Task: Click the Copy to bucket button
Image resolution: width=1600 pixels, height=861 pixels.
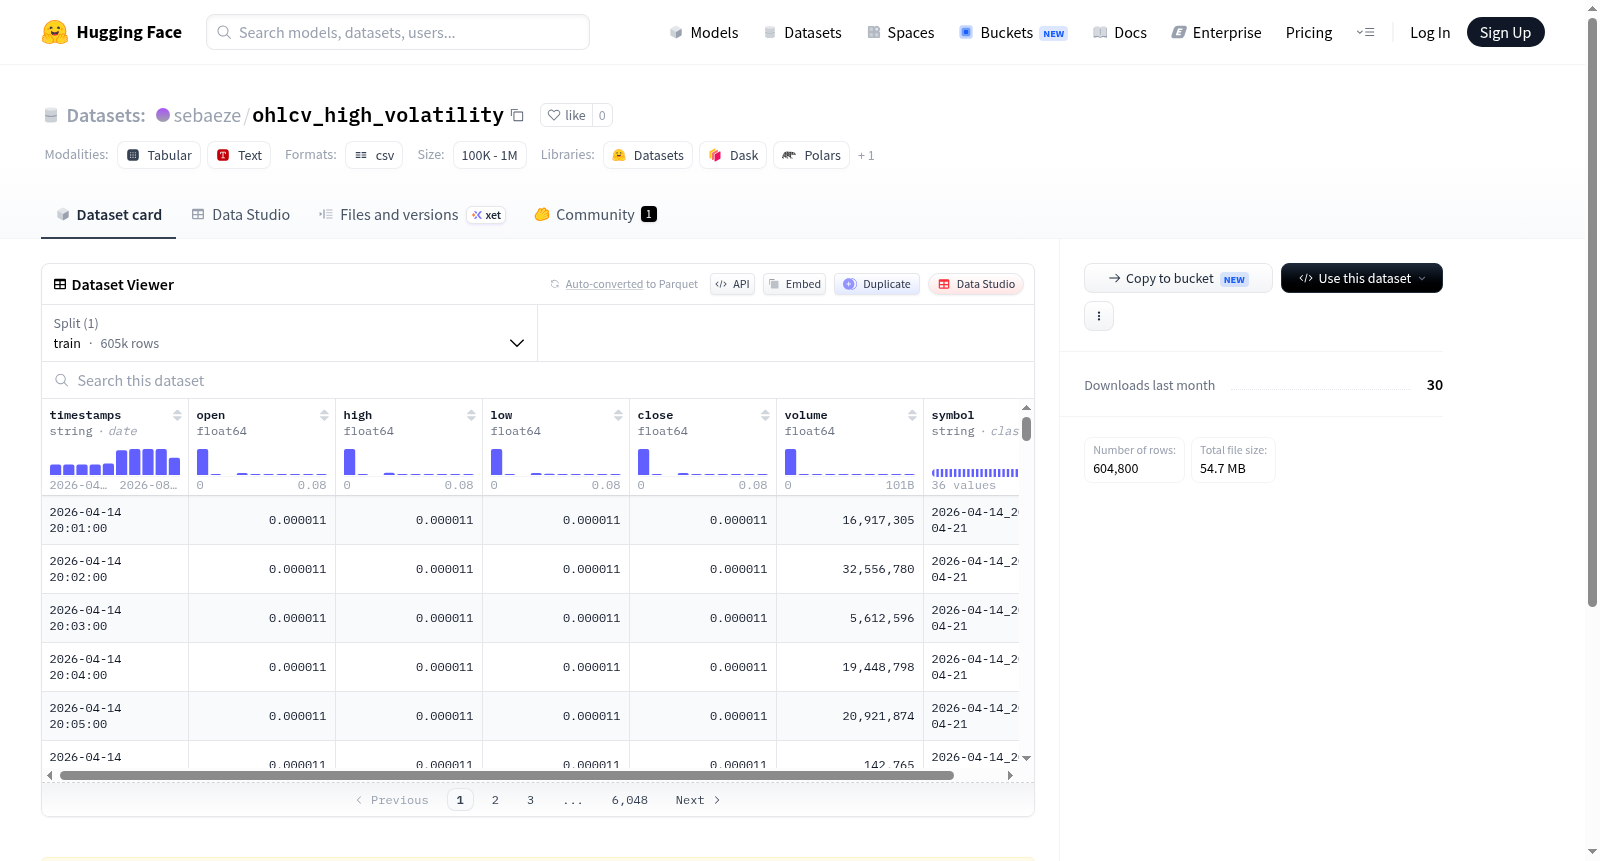Action: (1178, 278)
